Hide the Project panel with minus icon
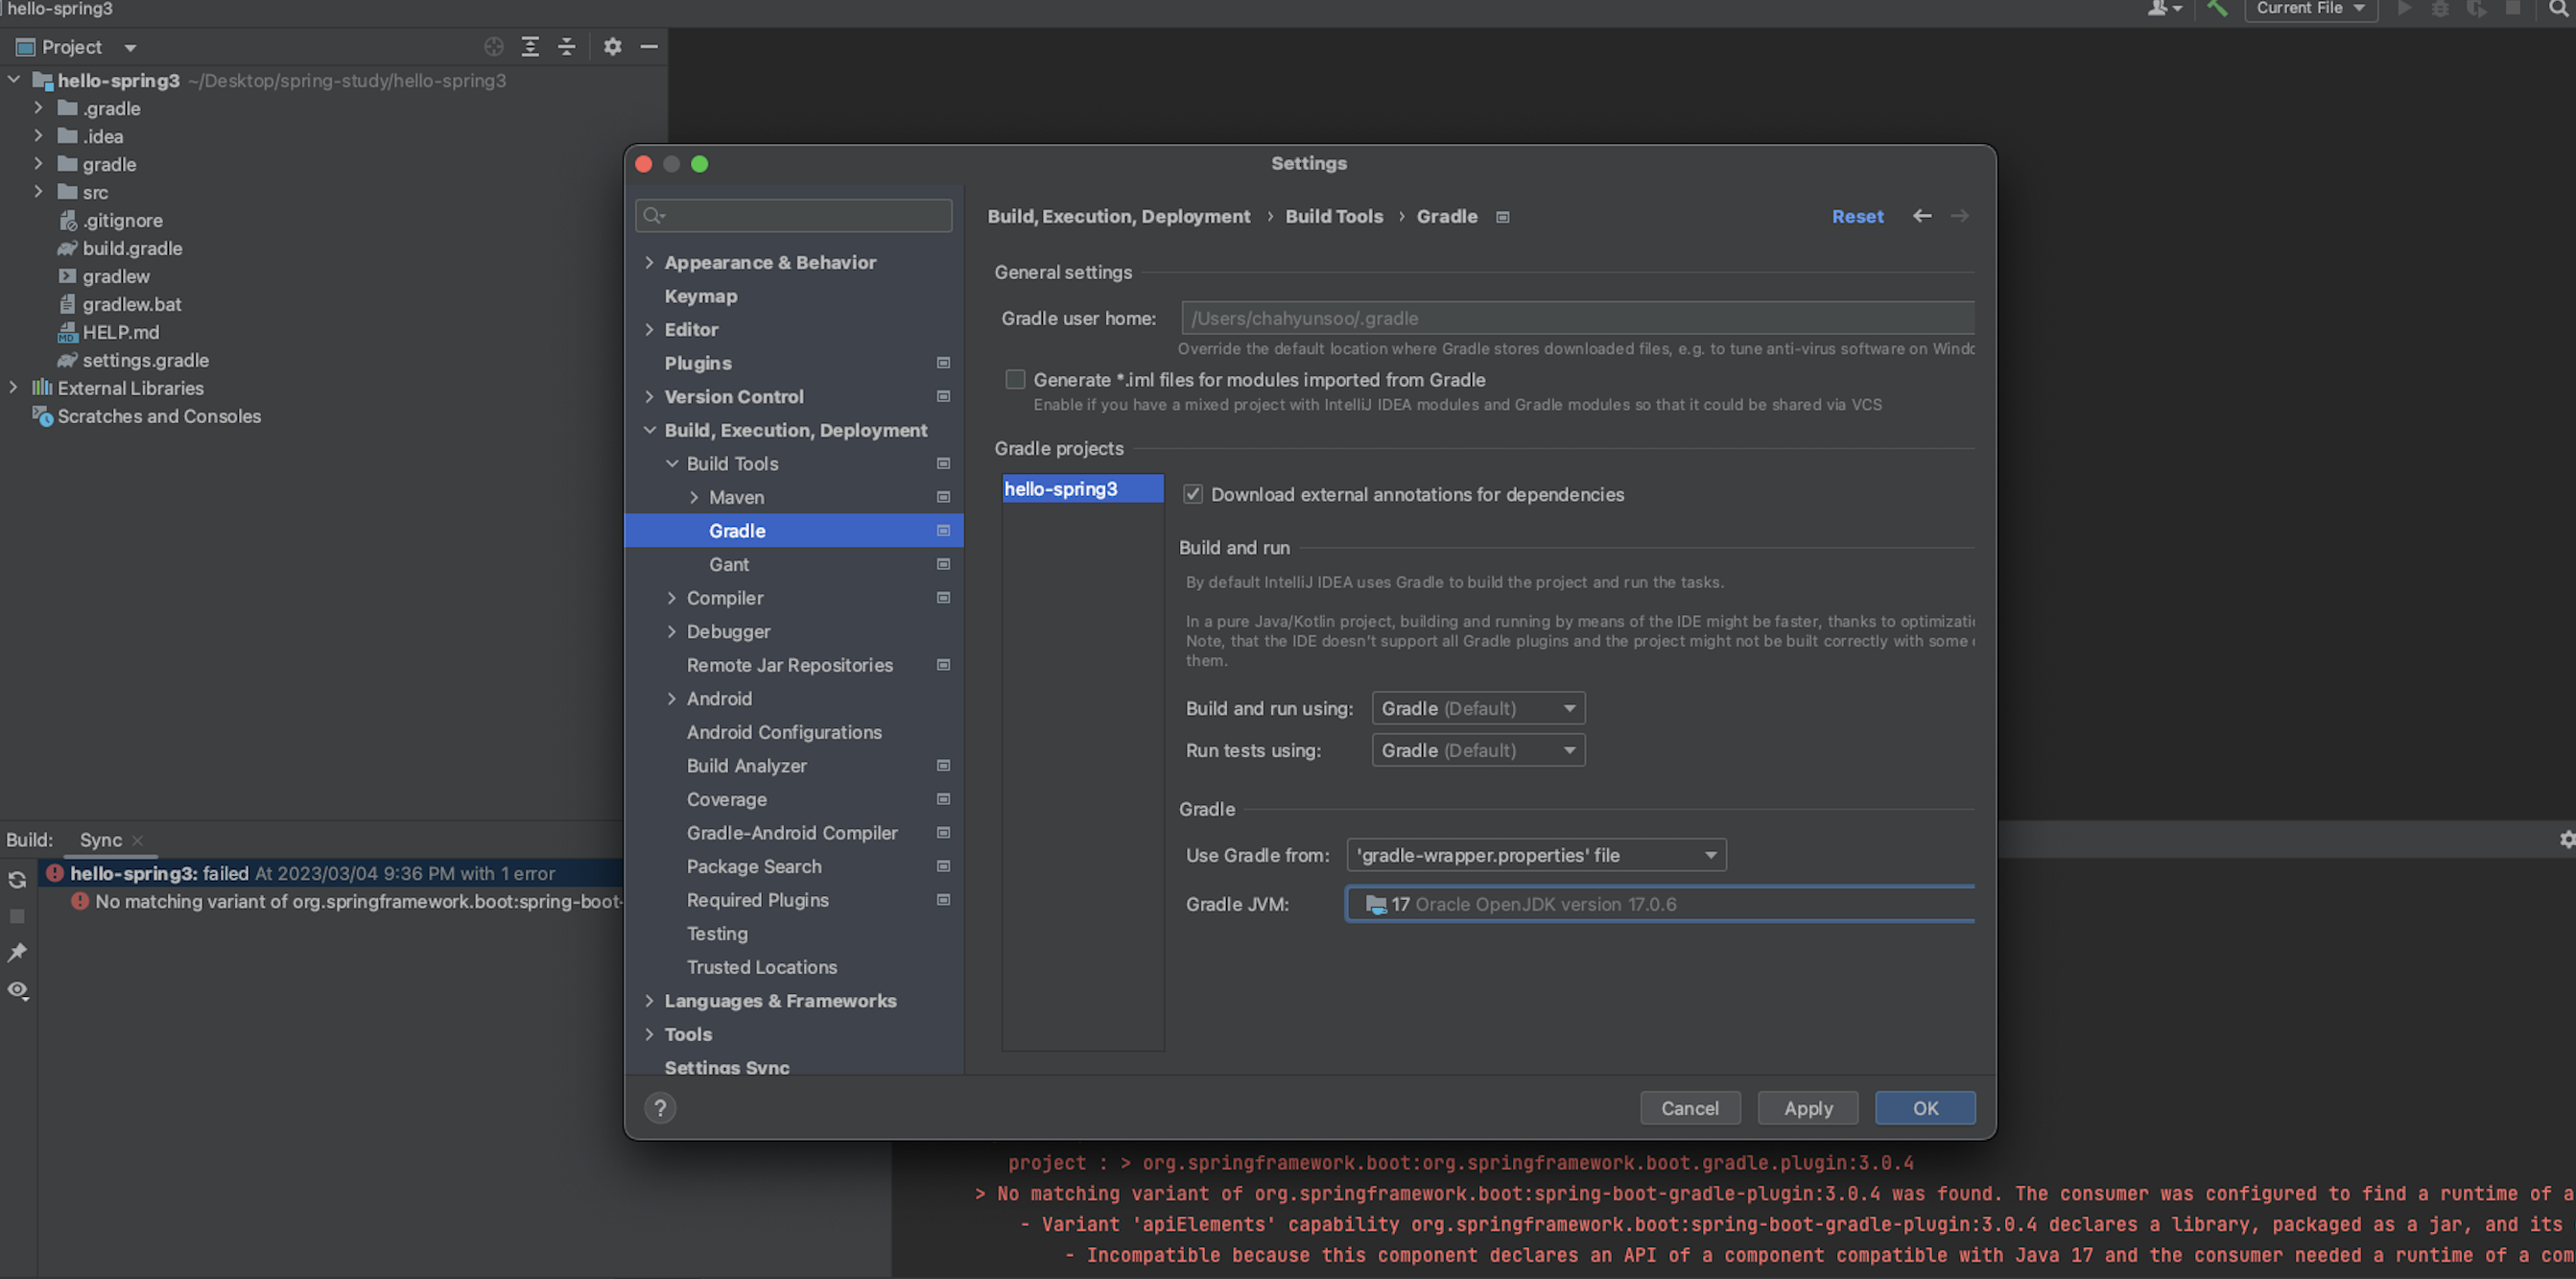Image resolution: width=2576 pixels, height=1279 pixels. [648, 46]
